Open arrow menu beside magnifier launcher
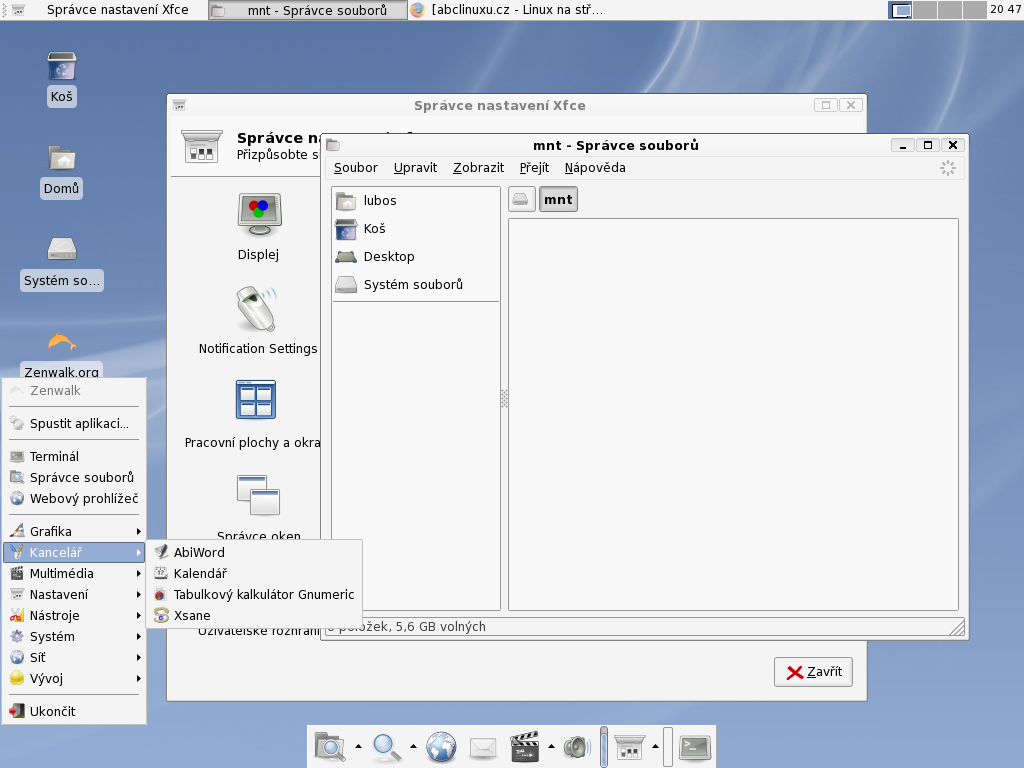Screen dimensions: 1024x768 (413, 746)
